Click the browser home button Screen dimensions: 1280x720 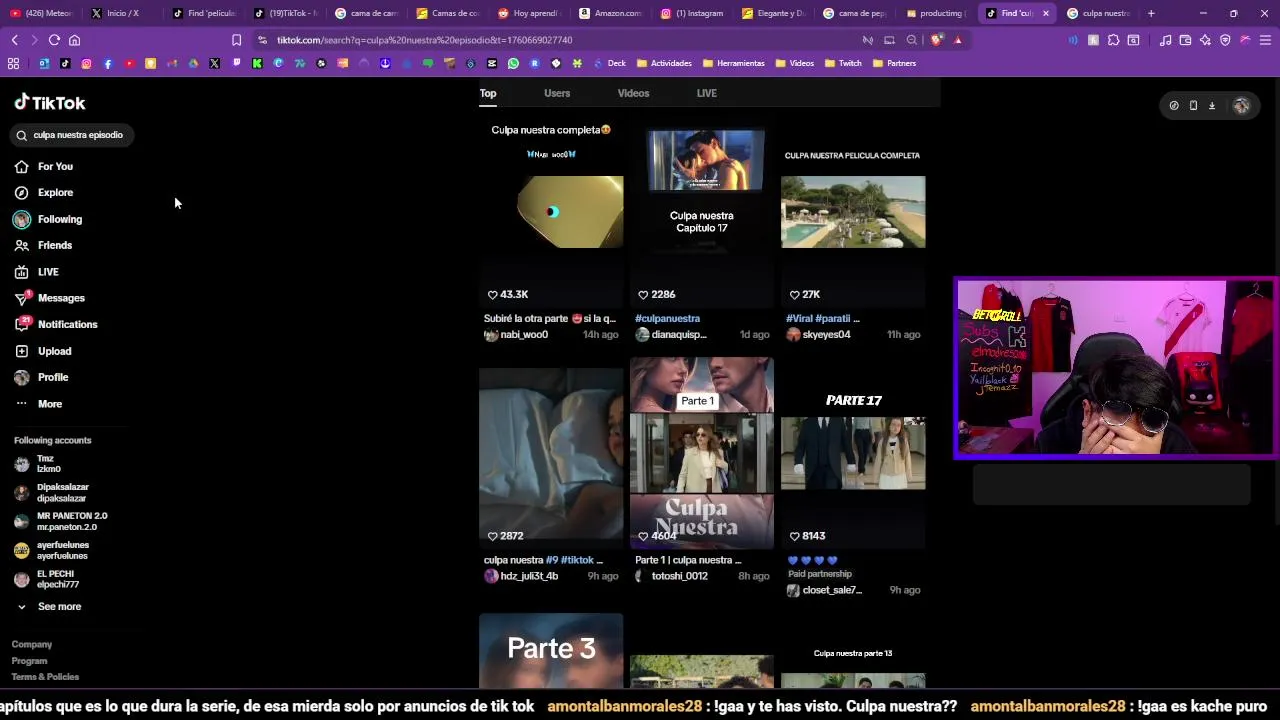pos(74,40)
